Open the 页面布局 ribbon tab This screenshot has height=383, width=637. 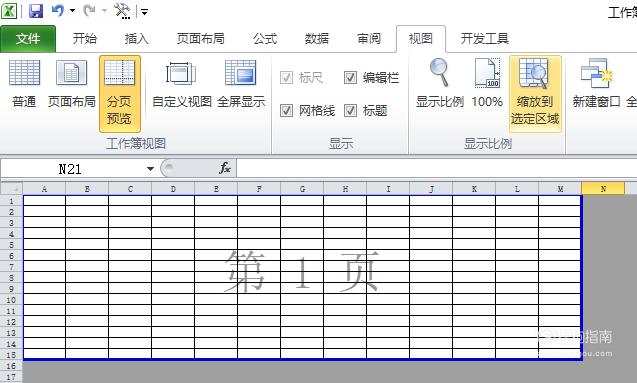pyautogui.click(x=201, y=39)
